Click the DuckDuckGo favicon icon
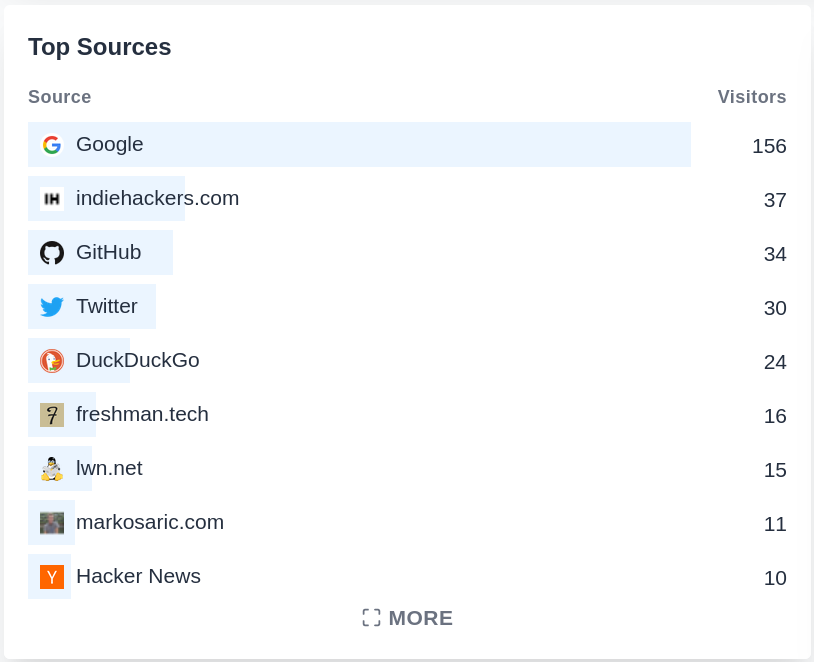The image size is (814, 662). [x=50, y=360]
